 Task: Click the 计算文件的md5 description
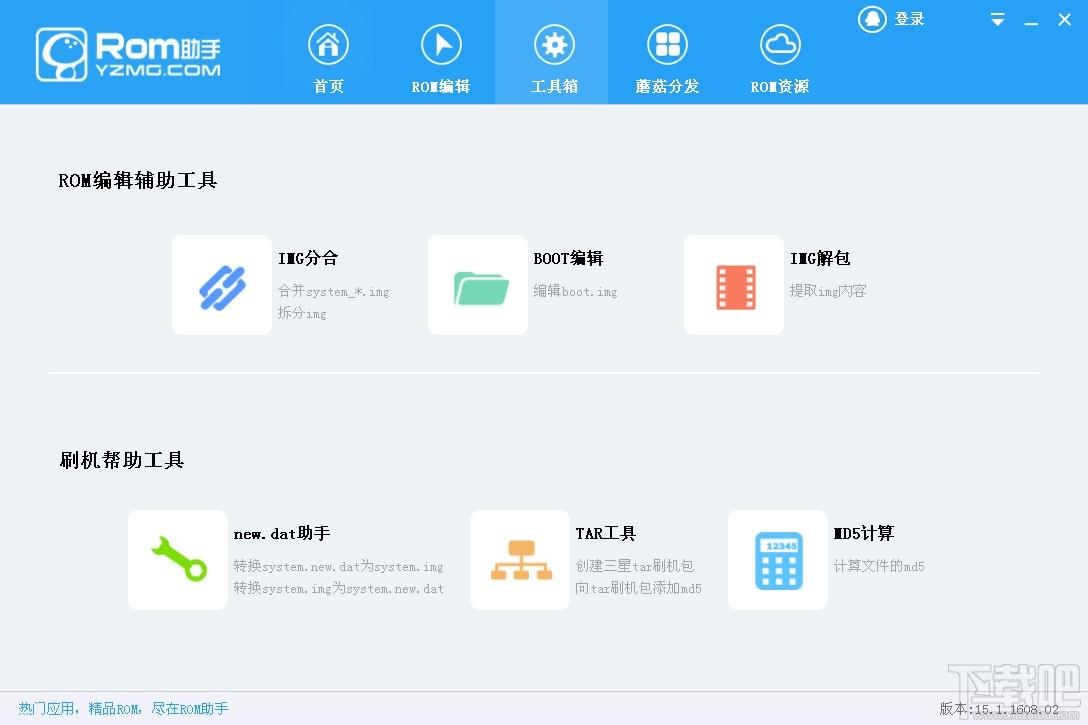click(879, 566)
